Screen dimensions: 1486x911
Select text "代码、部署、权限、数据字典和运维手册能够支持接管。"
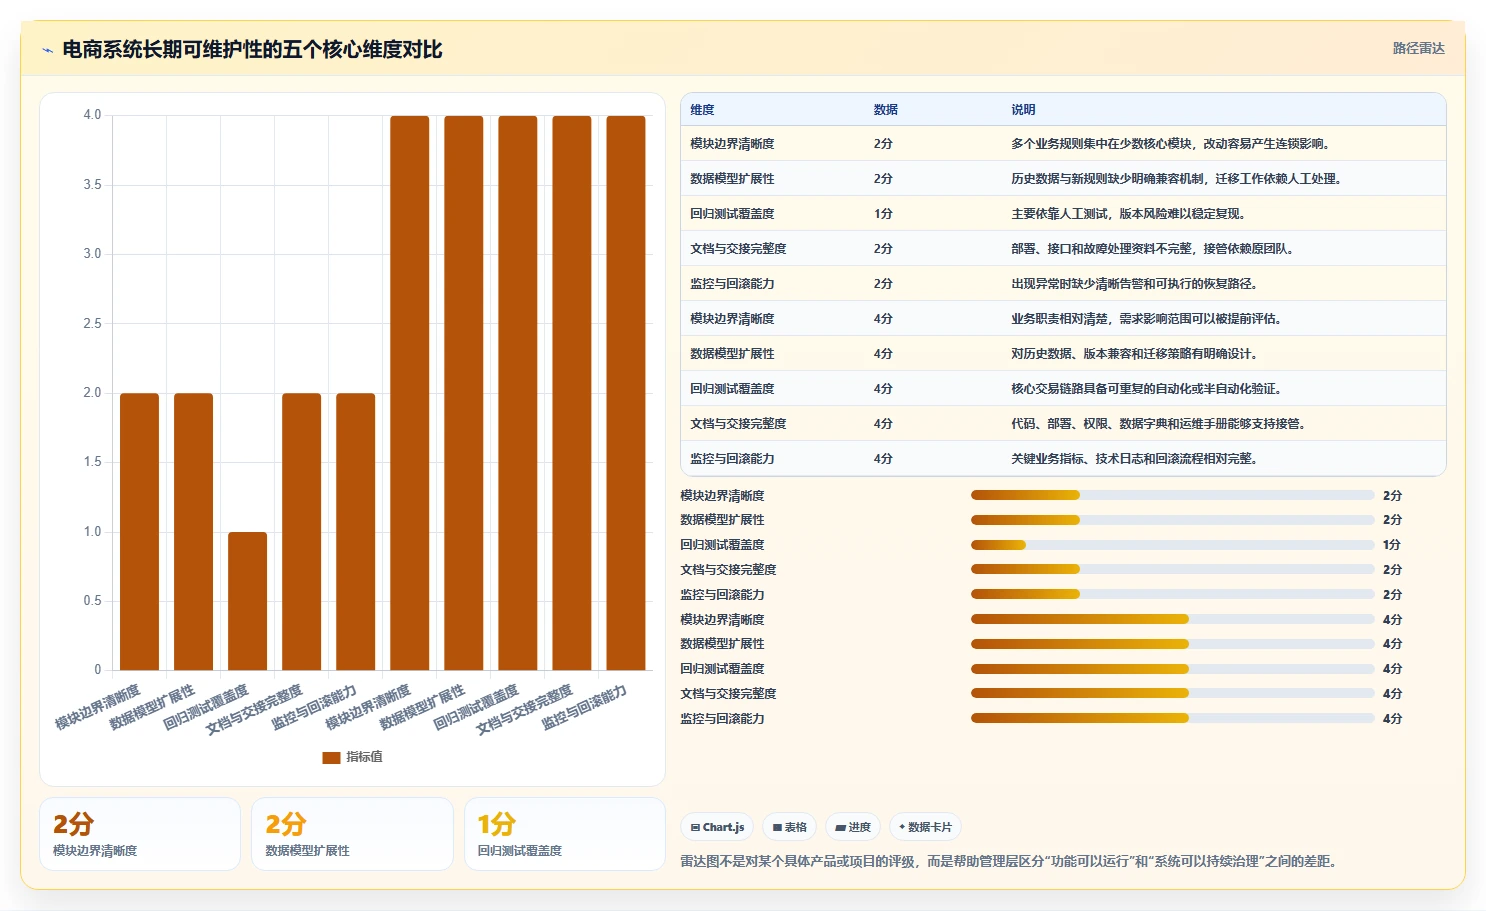(x=1158, y=424)
